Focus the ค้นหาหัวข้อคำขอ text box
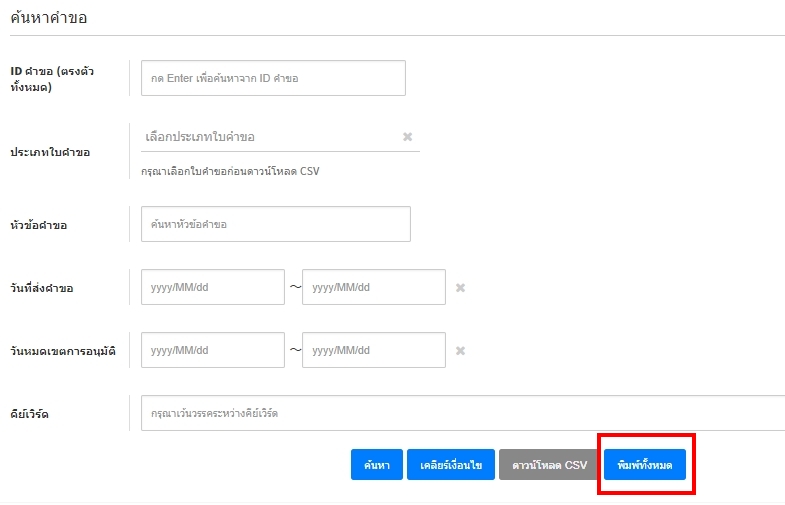785x505 pixels. coord(275,224)
